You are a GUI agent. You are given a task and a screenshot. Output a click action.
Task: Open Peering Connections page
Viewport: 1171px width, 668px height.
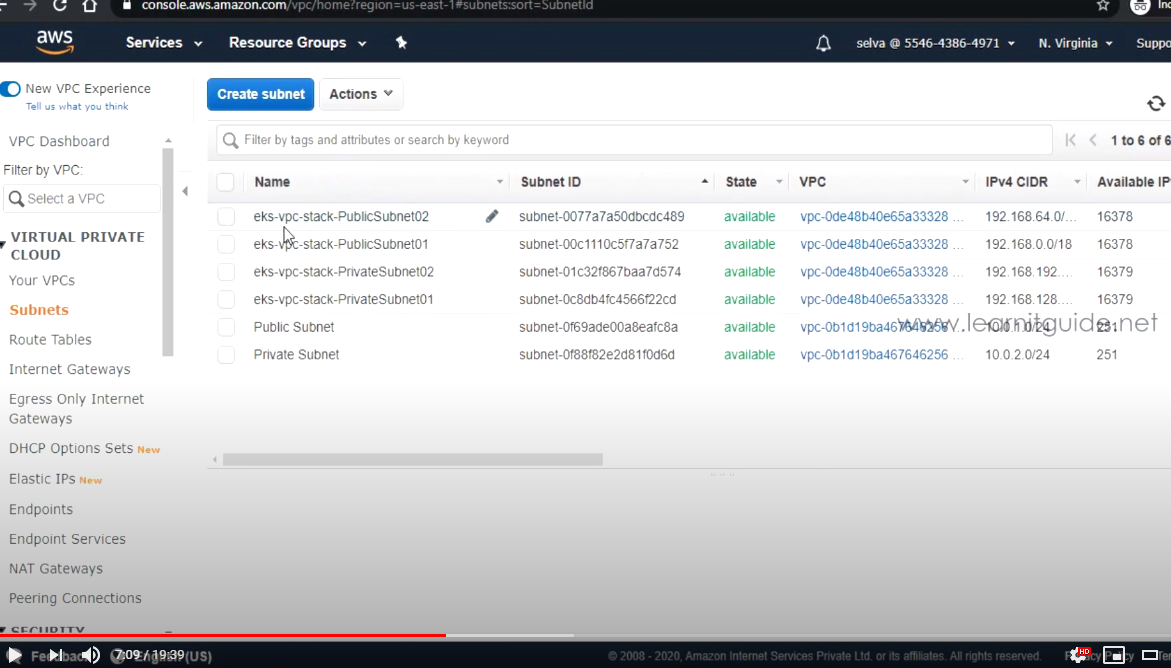pyautogui.click(x=75, y=598)
